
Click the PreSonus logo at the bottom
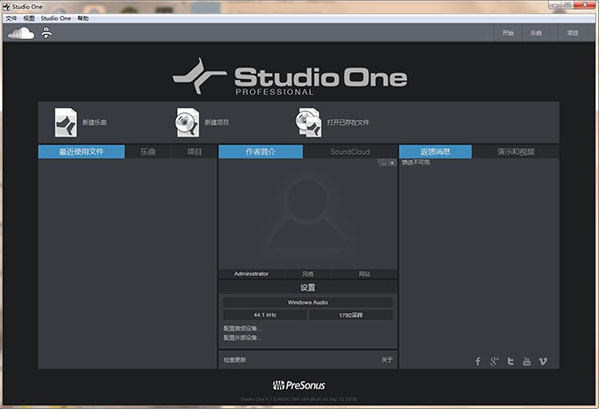point(299,385)
